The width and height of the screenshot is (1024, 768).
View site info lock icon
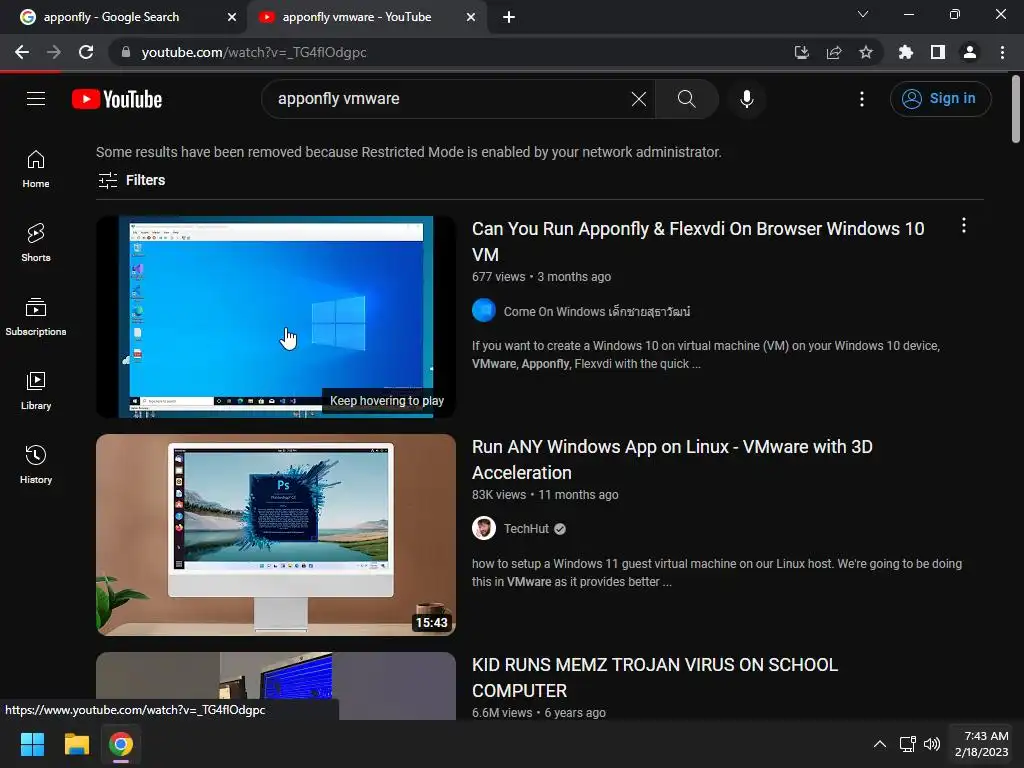126,52
